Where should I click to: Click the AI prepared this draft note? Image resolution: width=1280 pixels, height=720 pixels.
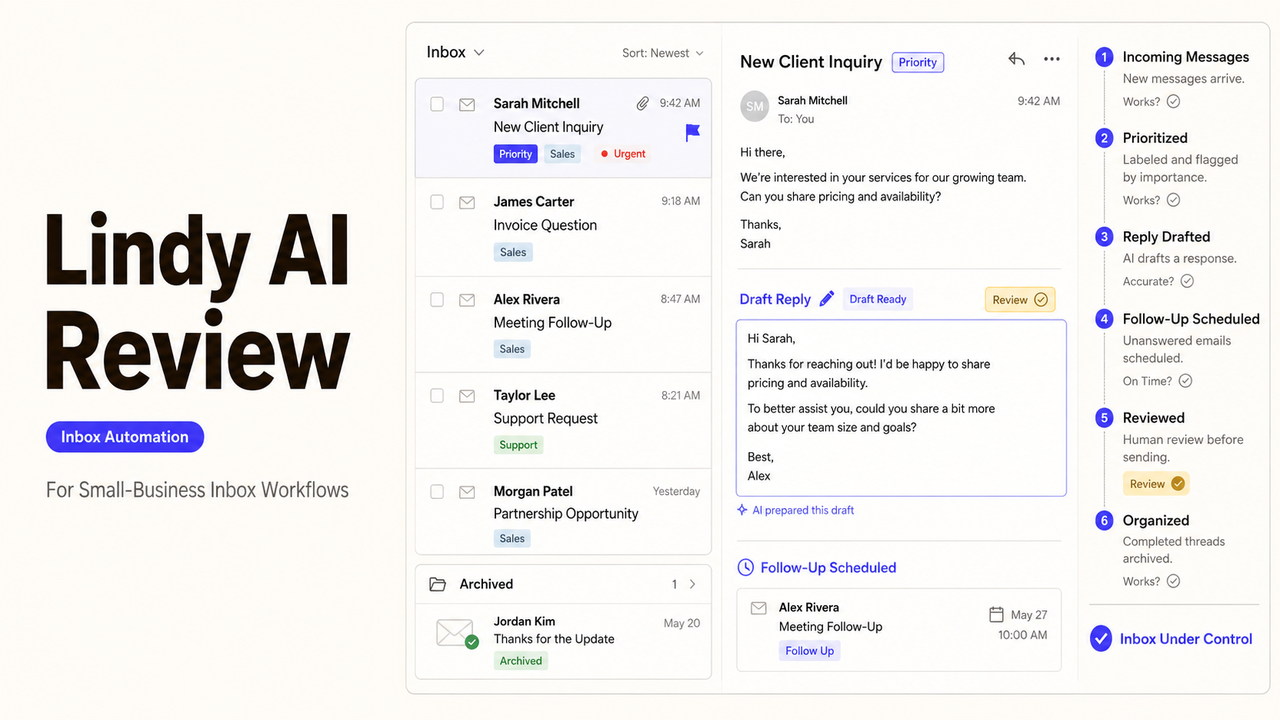click(x=803, y=510)
